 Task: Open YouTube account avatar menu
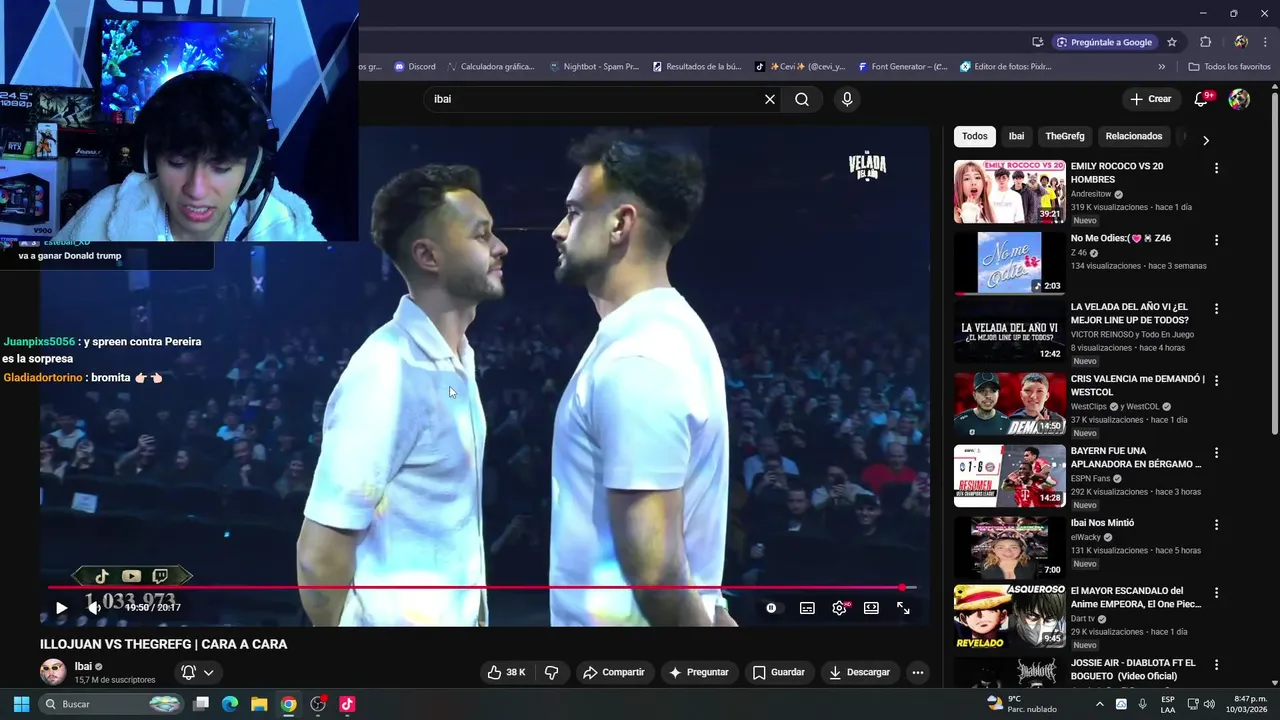click(1239, 99)
